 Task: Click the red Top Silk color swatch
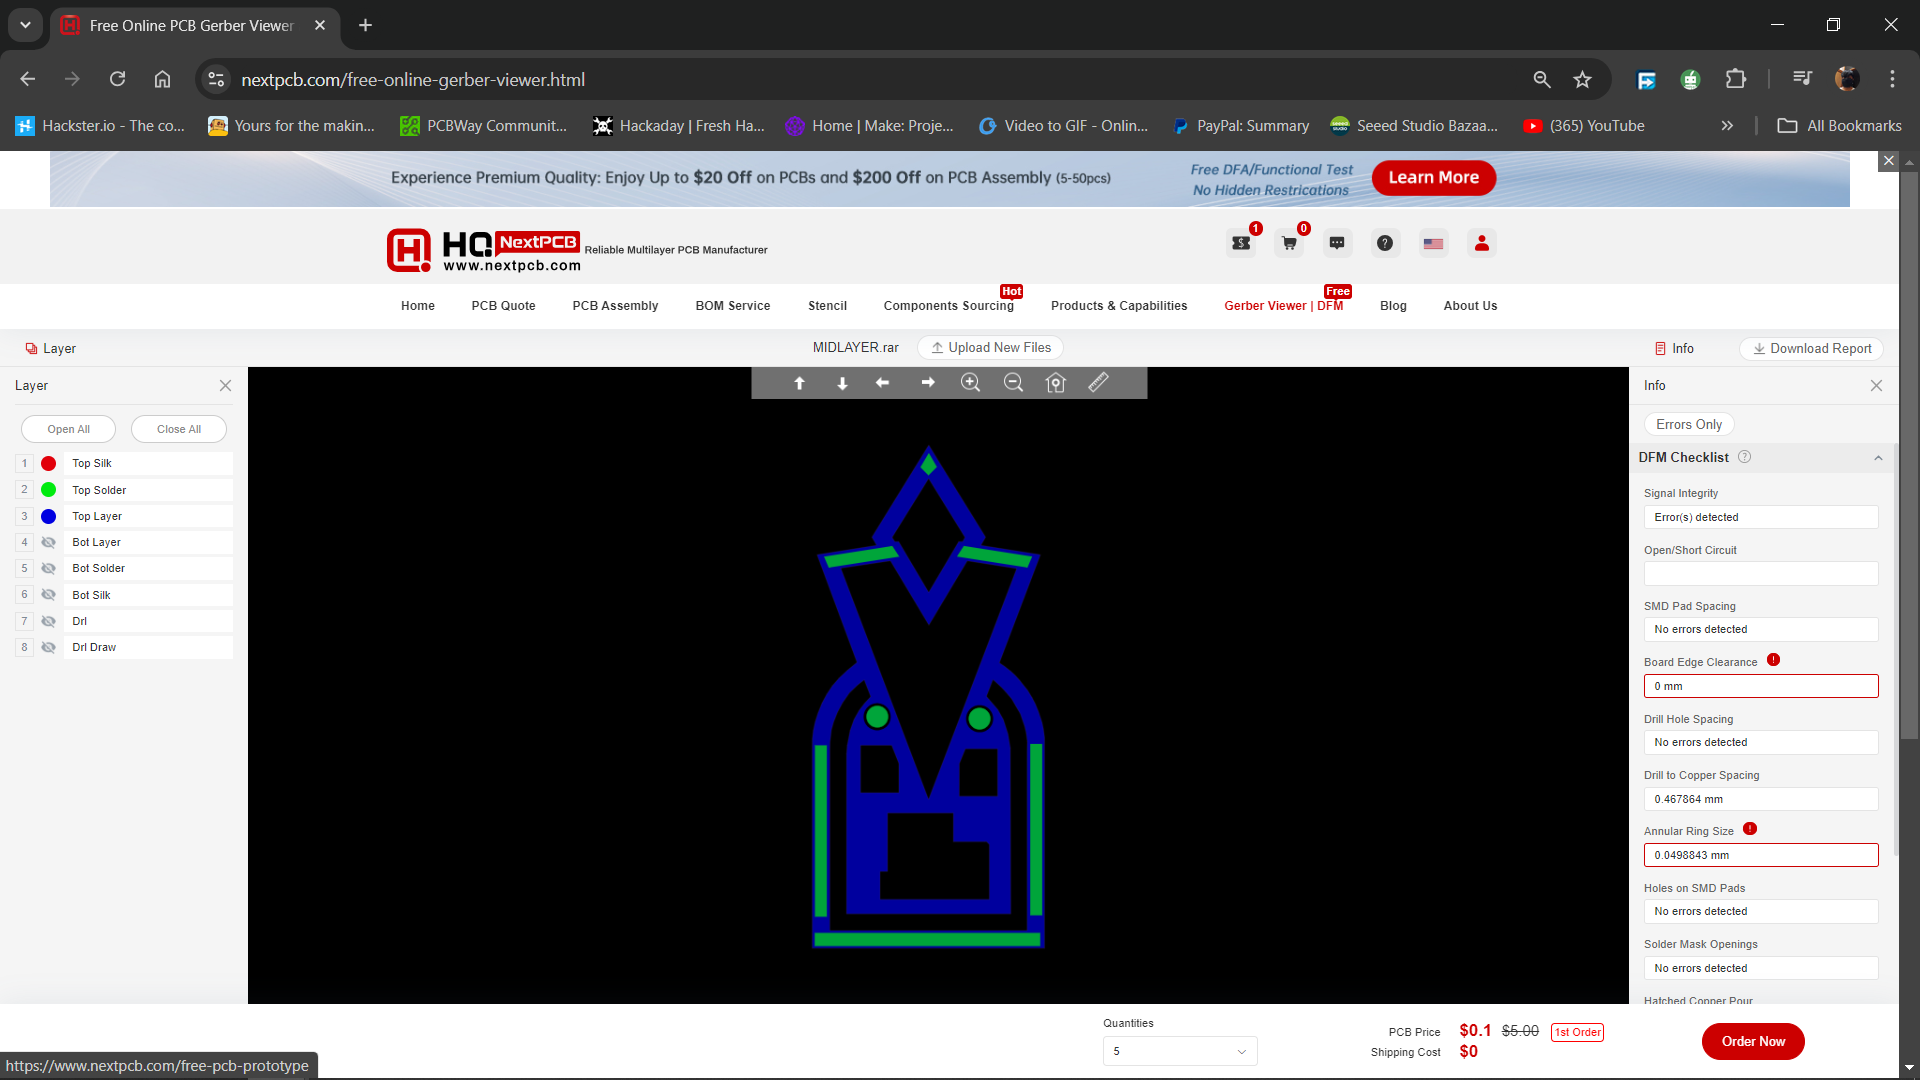tap(48, 464)
